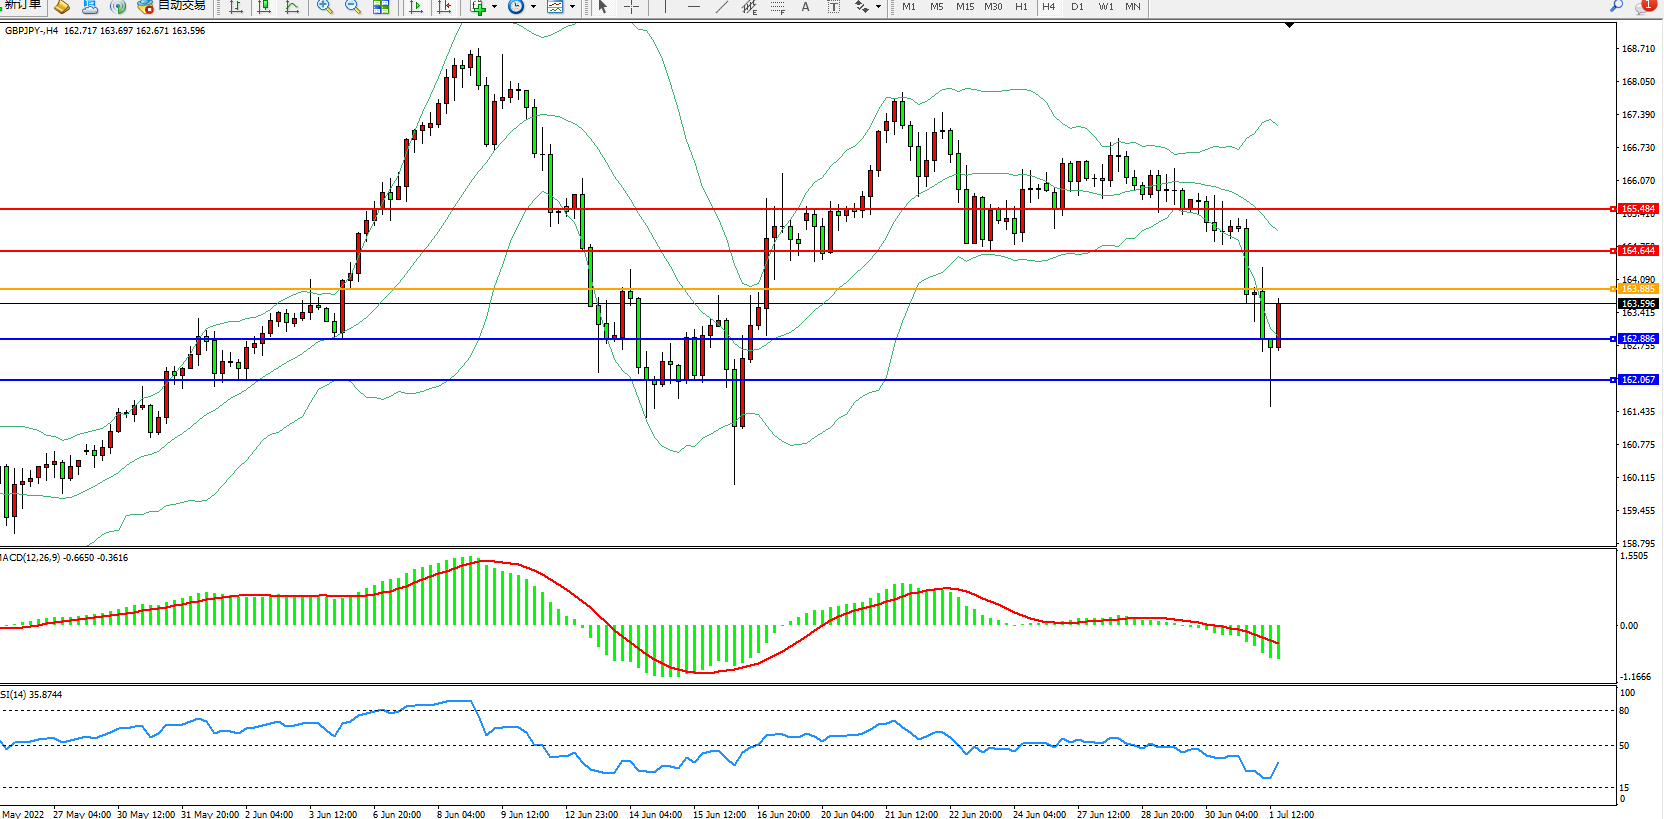The image size is (1664, 819).
Task: Toggle AutoTrading (自动交易) button
Action: click(171, 6)
